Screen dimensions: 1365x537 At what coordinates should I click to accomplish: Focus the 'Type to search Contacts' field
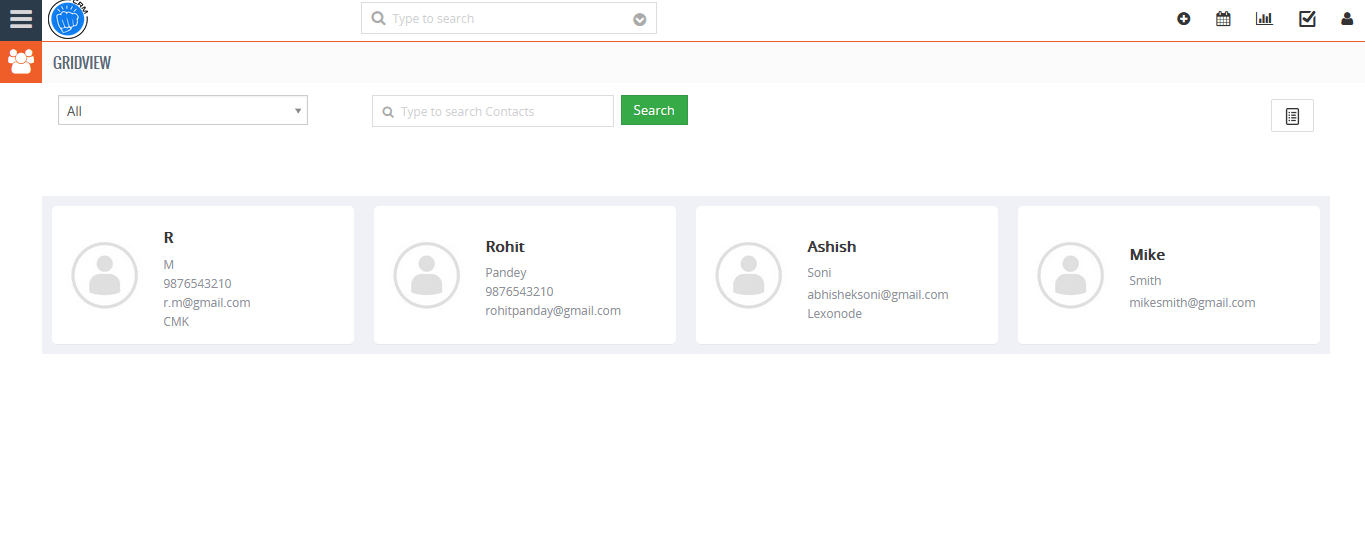493,111
